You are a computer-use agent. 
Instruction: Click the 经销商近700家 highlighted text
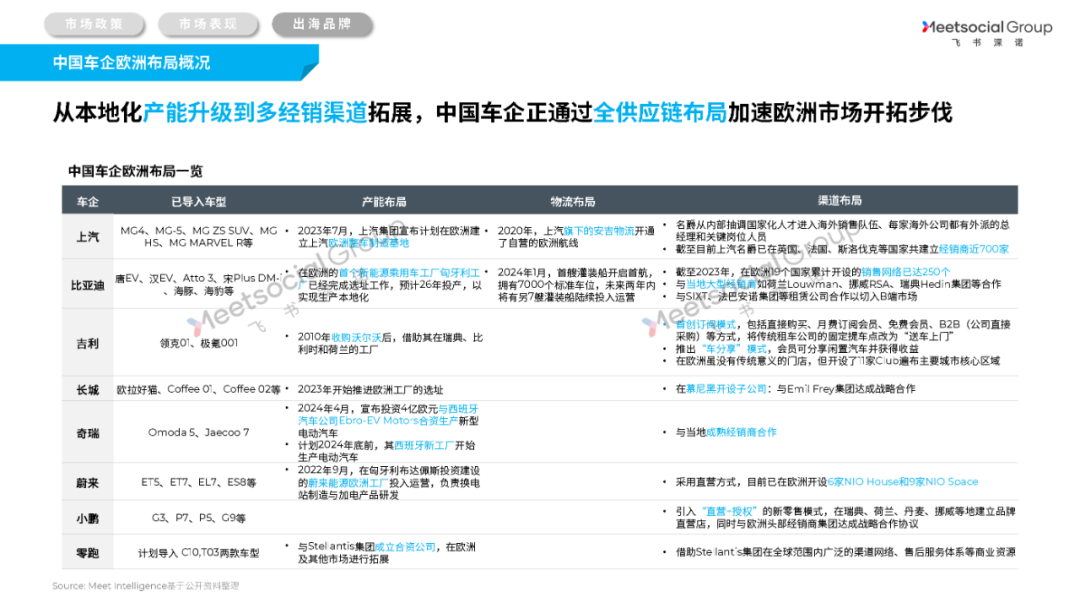pos(973,249)
